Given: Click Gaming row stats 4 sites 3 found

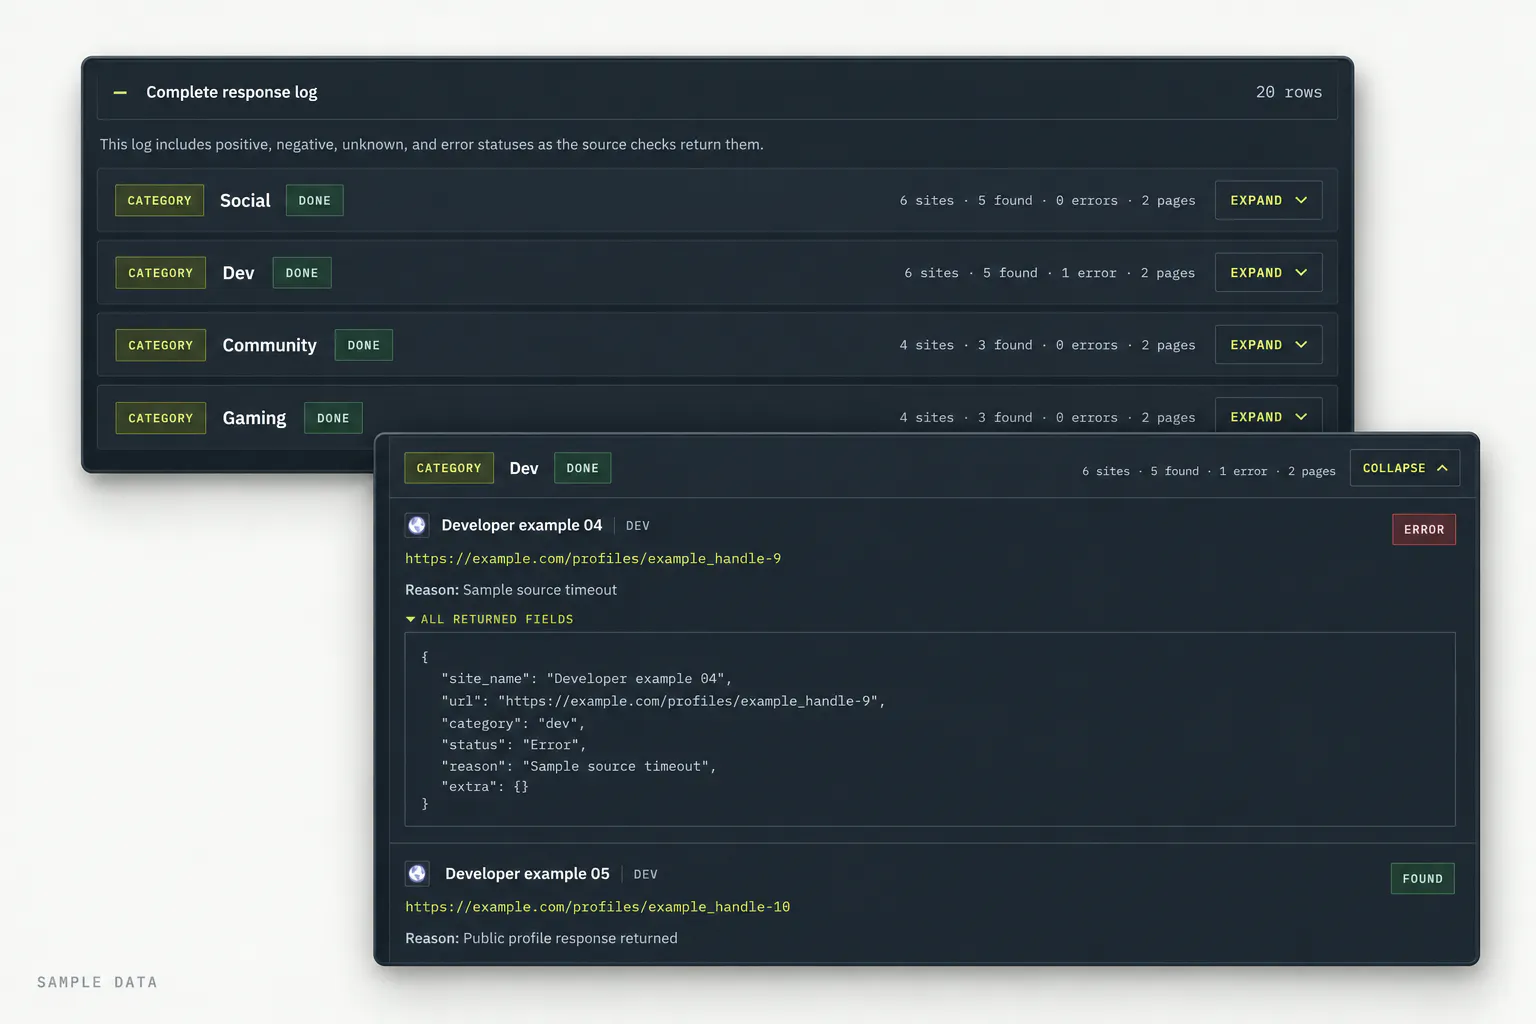Looking at the screenshot, I should point(1047,418).
